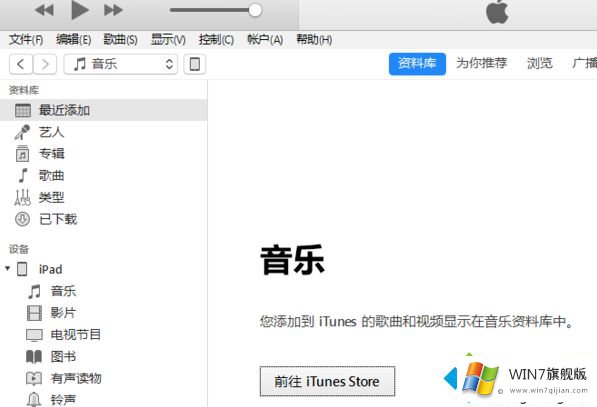This screenshot has width=597, height=407.
Task: Open the 编辑(E) menu
Action: pos(73,39)
